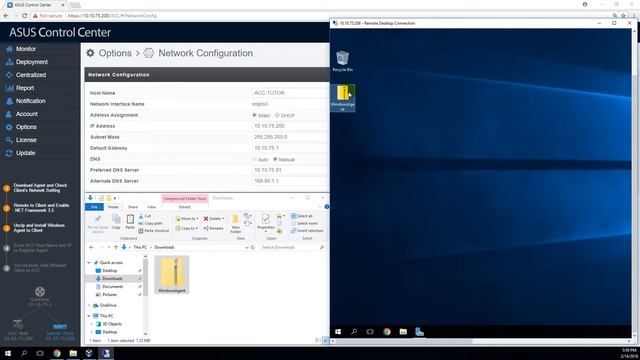640x360 pixels.
Task: Open the Move to dropdown
Action: [187, 219]
